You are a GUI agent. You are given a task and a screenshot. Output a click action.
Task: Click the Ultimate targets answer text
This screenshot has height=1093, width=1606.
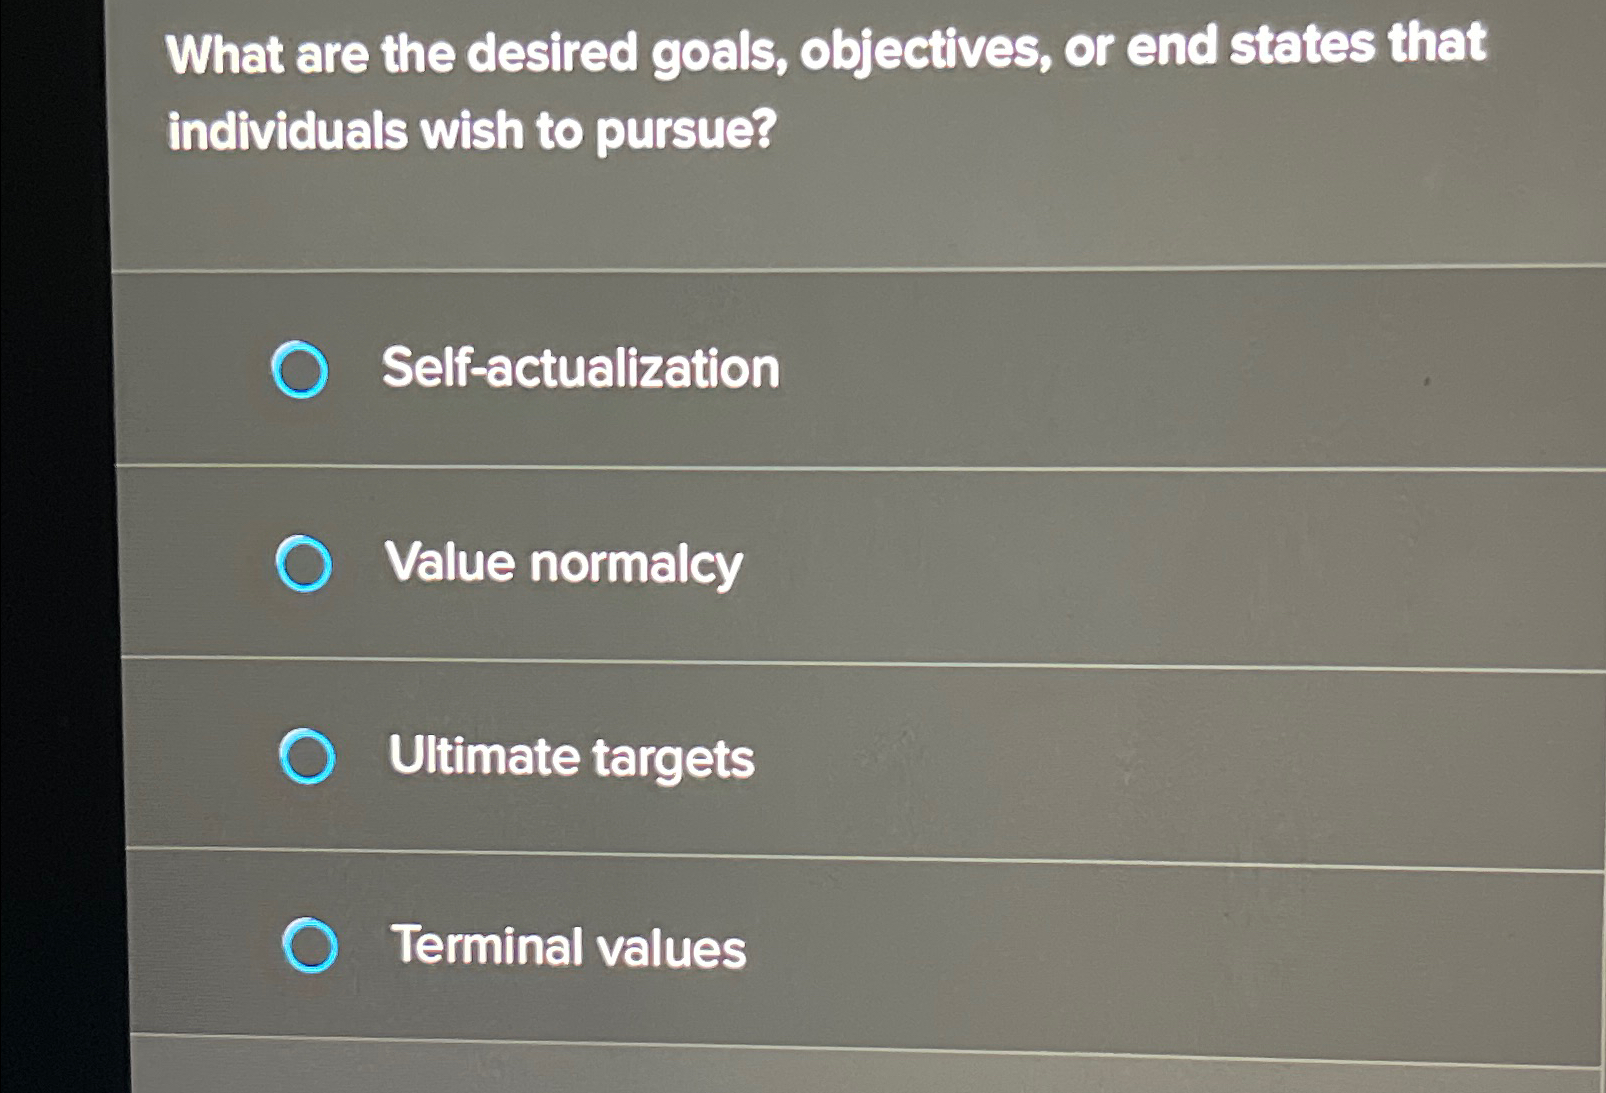coord(572,758)
